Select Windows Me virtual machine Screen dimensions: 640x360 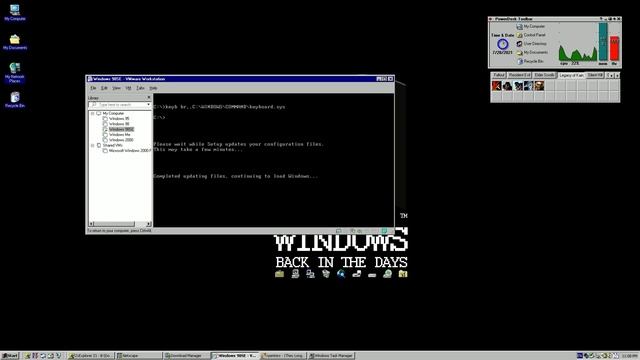119,134
